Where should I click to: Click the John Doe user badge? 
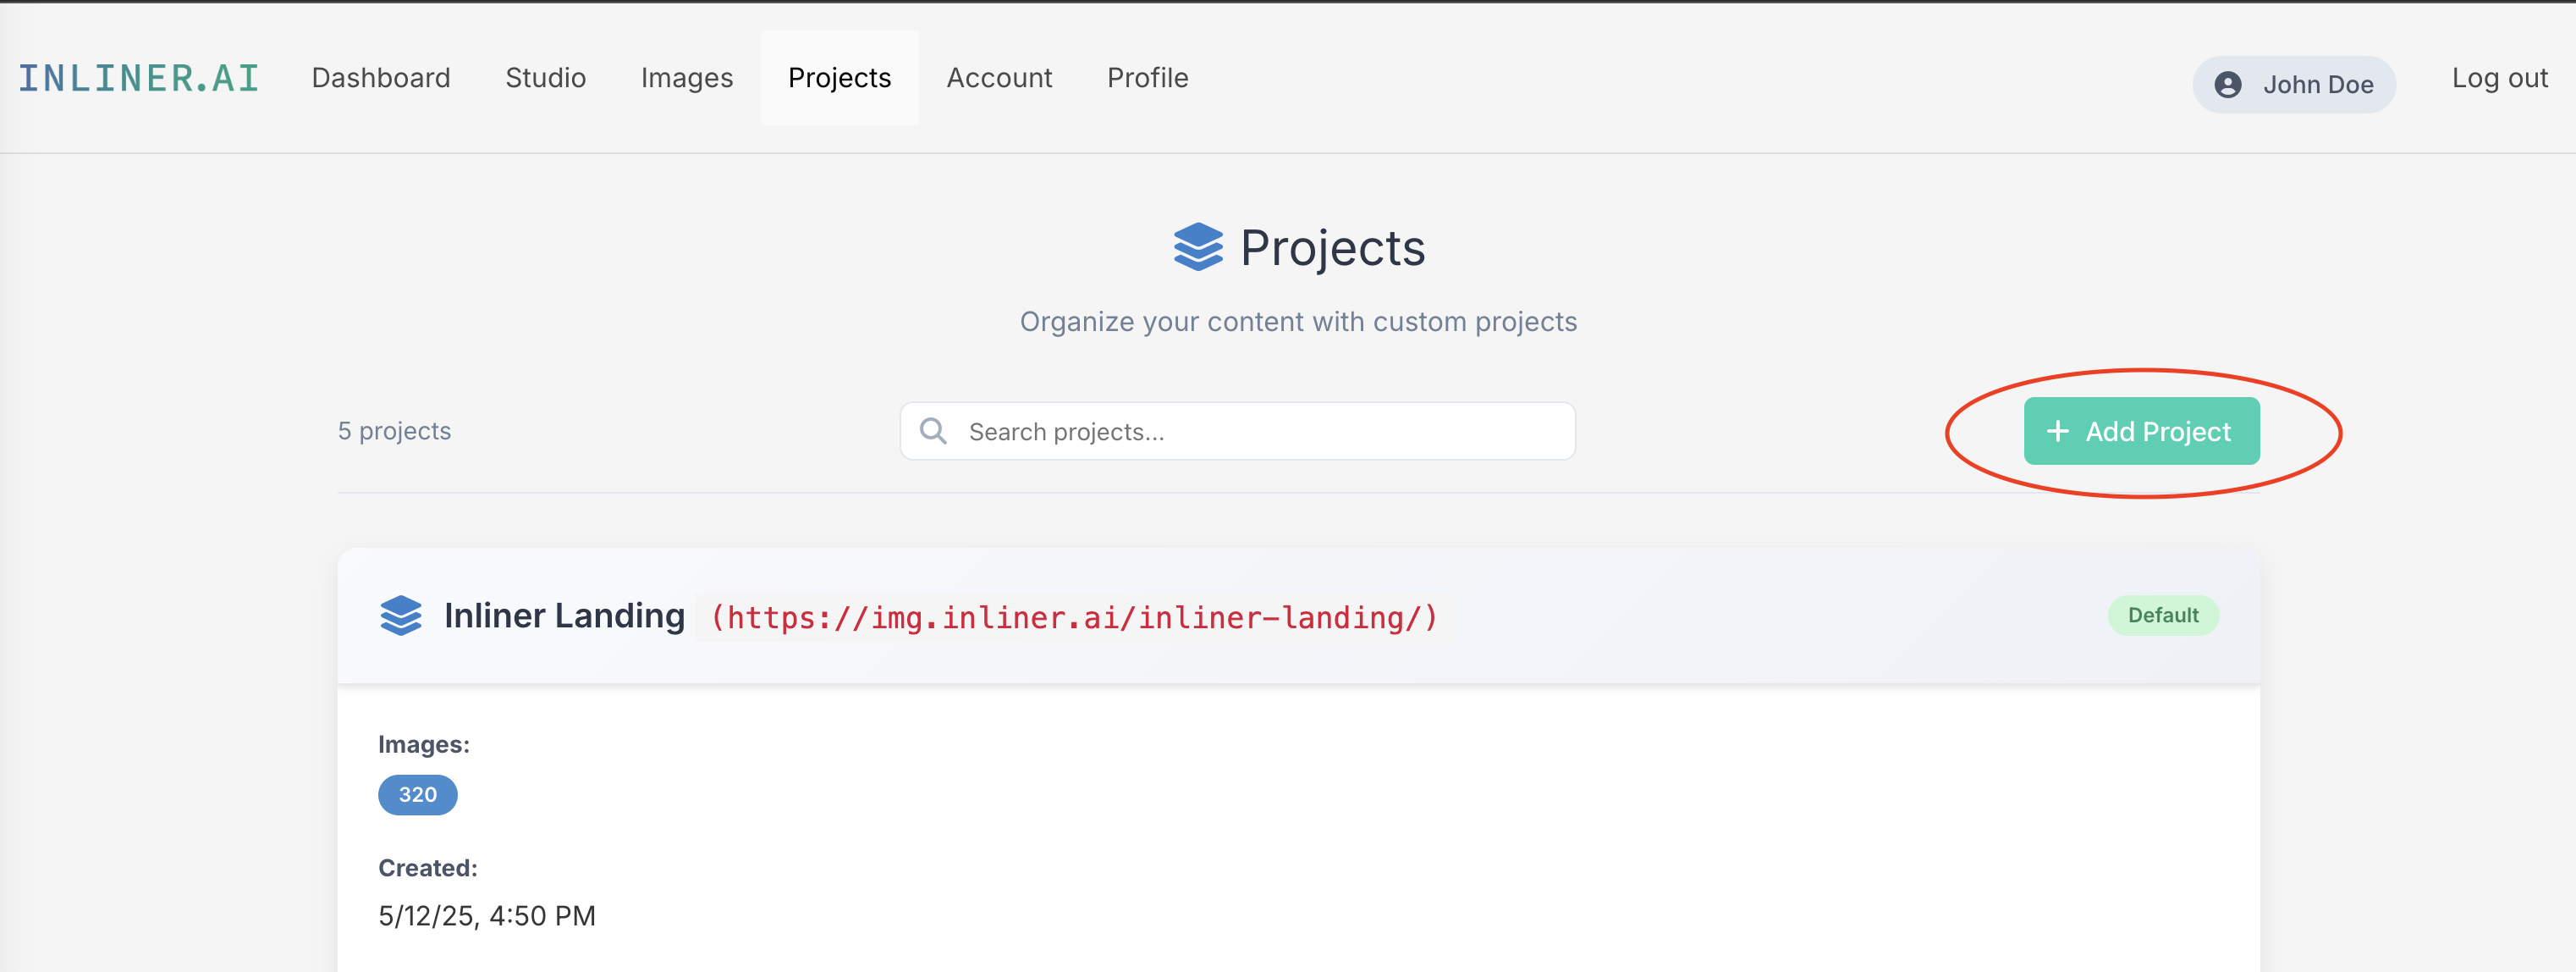[x=2293, y=84]
